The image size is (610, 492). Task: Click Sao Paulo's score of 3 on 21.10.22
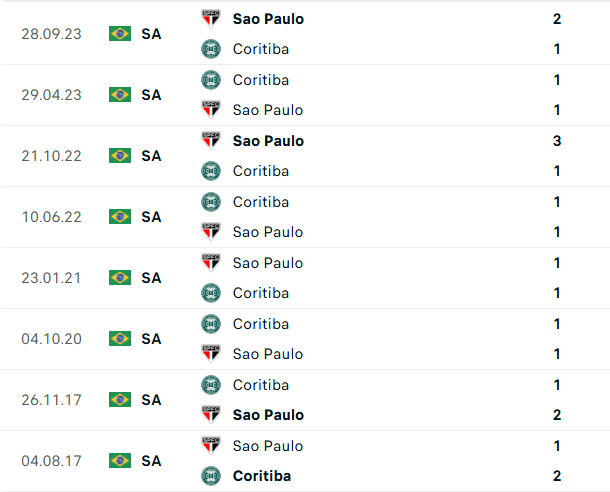(x=556, y=141)
